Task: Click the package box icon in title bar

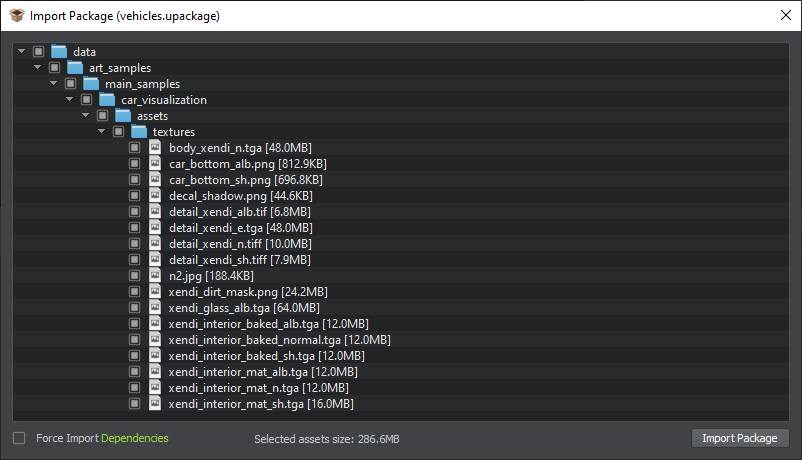Action: tap(17, 15)
